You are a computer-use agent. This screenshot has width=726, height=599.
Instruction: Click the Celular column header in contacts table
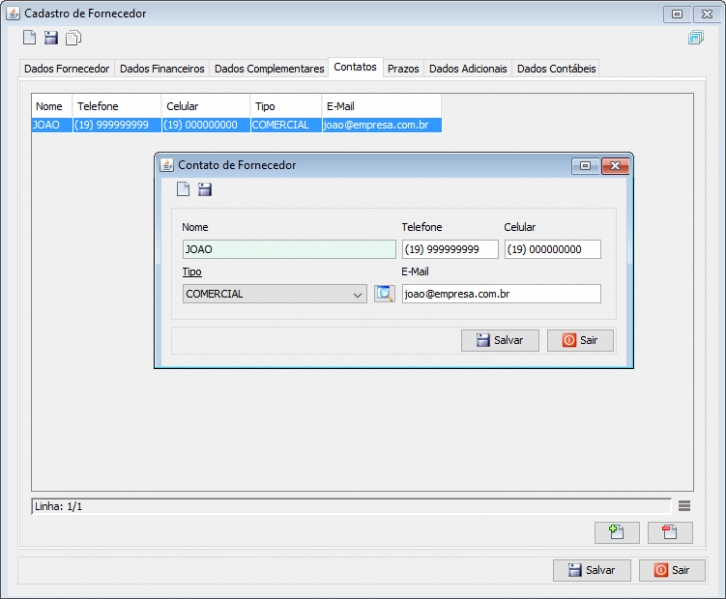[x=206, y=106]
